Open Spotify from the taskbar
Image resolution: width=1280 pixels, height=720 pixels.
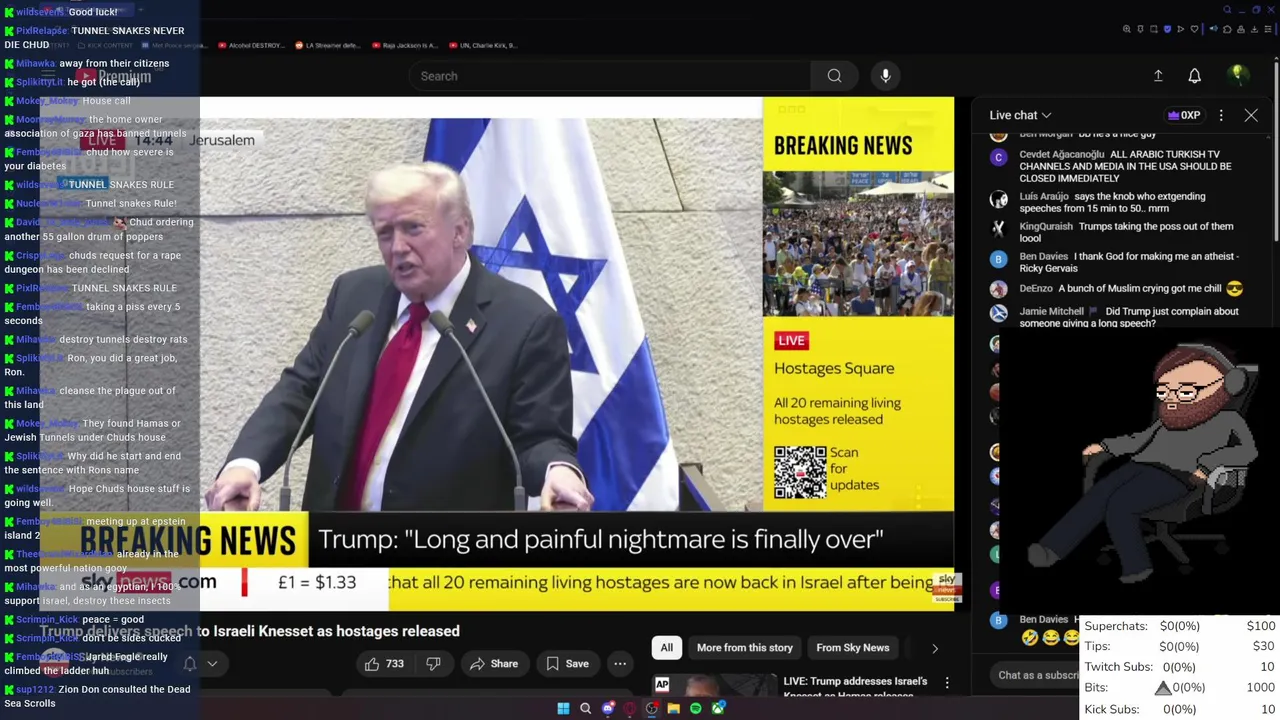(696, 708)
